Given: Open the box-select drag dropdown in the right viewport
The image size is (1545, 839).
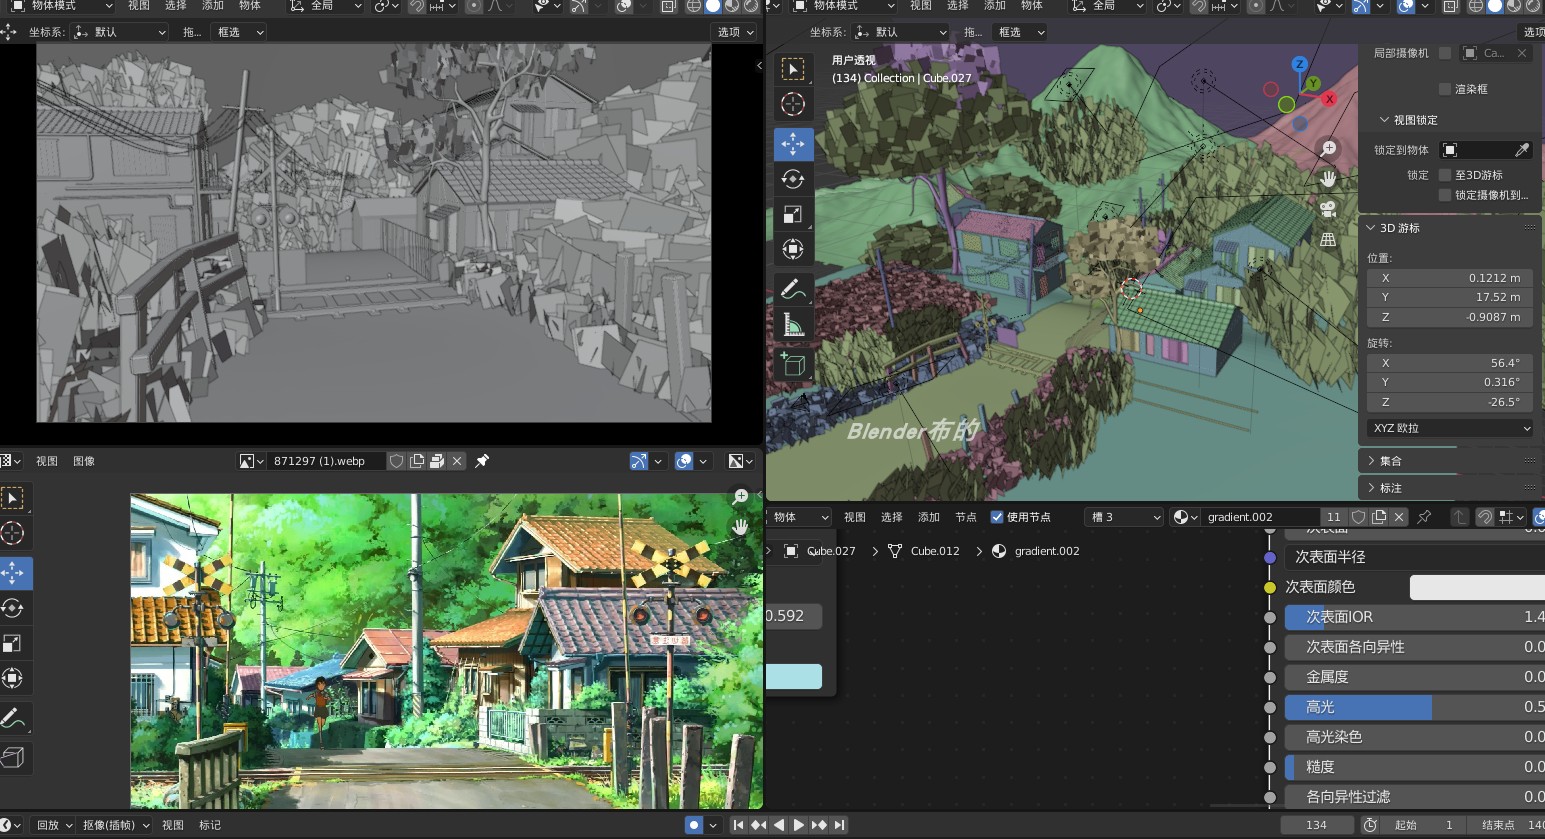Looking at the screenshot, I should pyautogui.click(x=1021, y=32).
